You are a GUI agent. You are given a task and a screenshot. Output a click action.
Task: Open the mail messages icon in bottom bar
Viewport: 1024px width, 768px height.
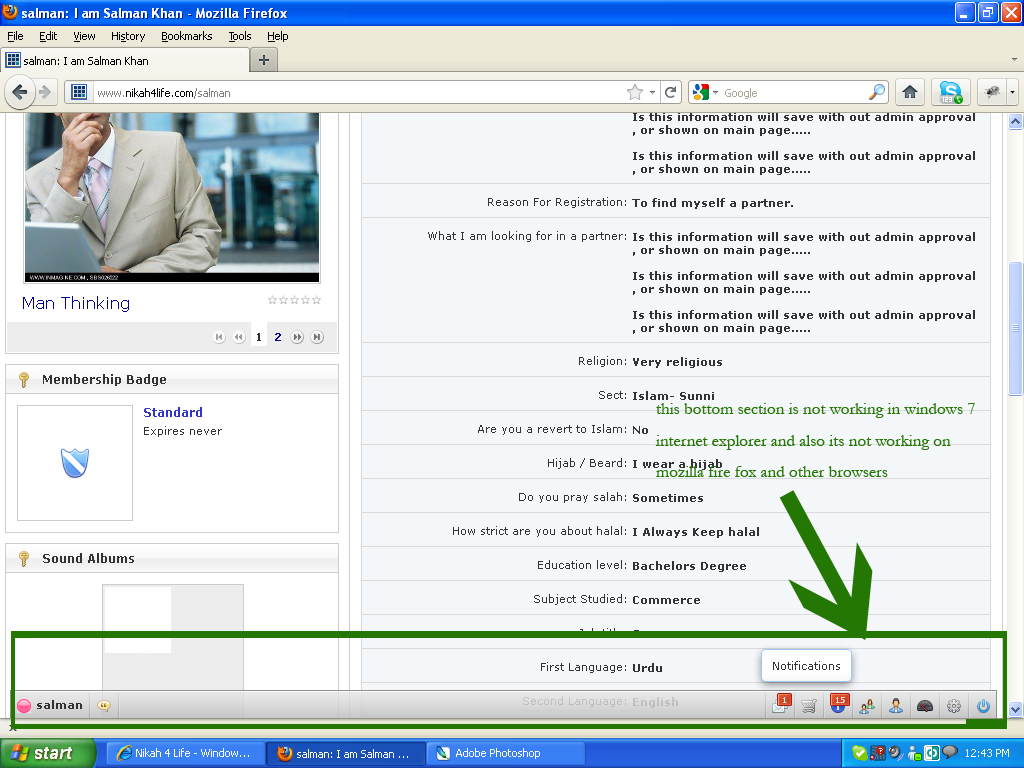point(781,705)
